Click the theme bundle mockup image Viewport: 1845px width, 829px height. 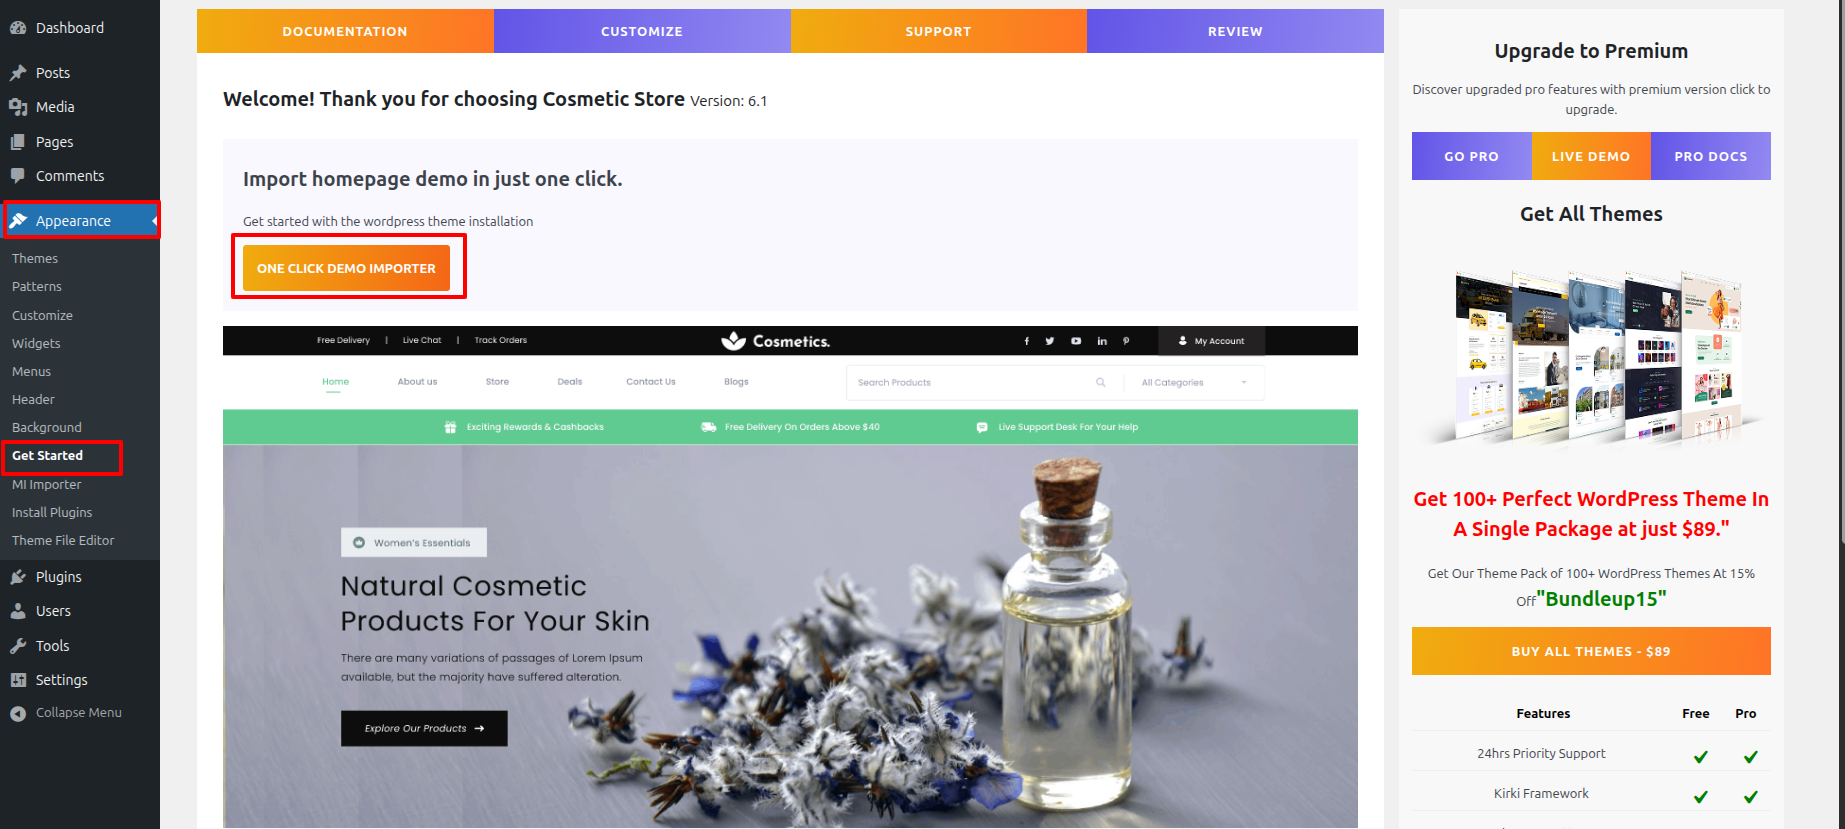(x=1591, y=357)
